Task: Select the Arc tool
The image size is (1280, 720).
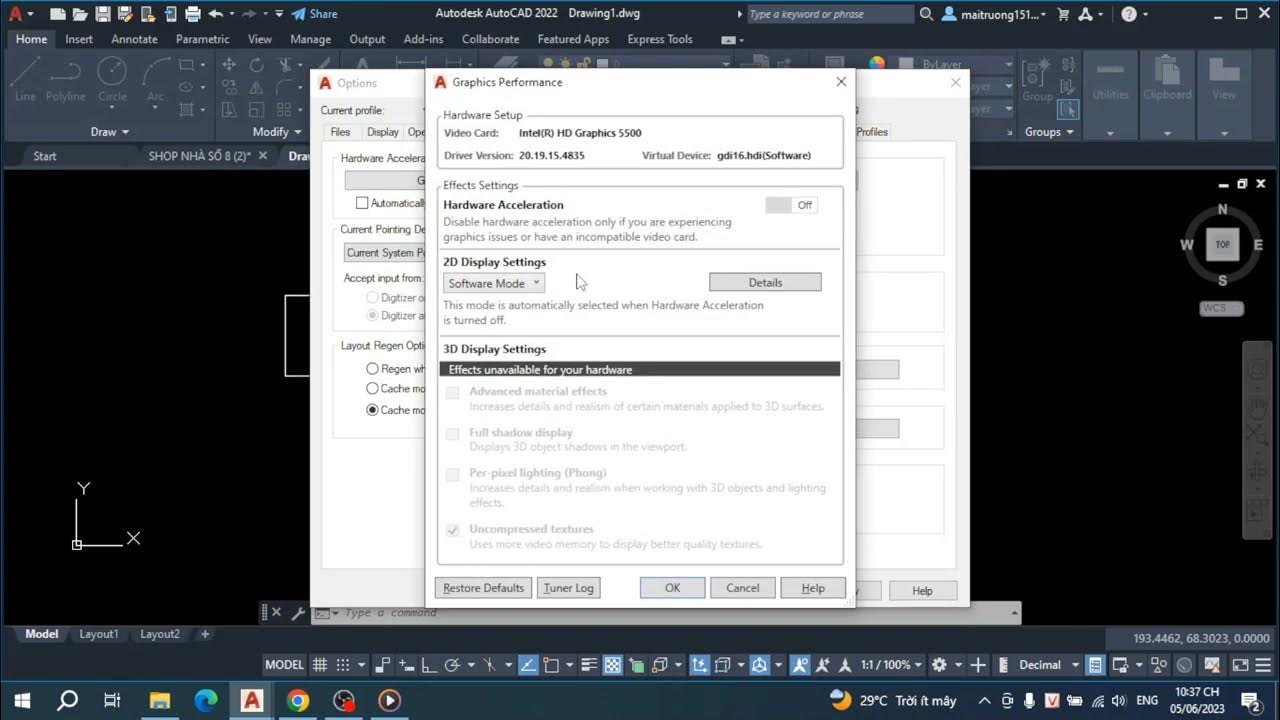Action: [x=156, y=80]
